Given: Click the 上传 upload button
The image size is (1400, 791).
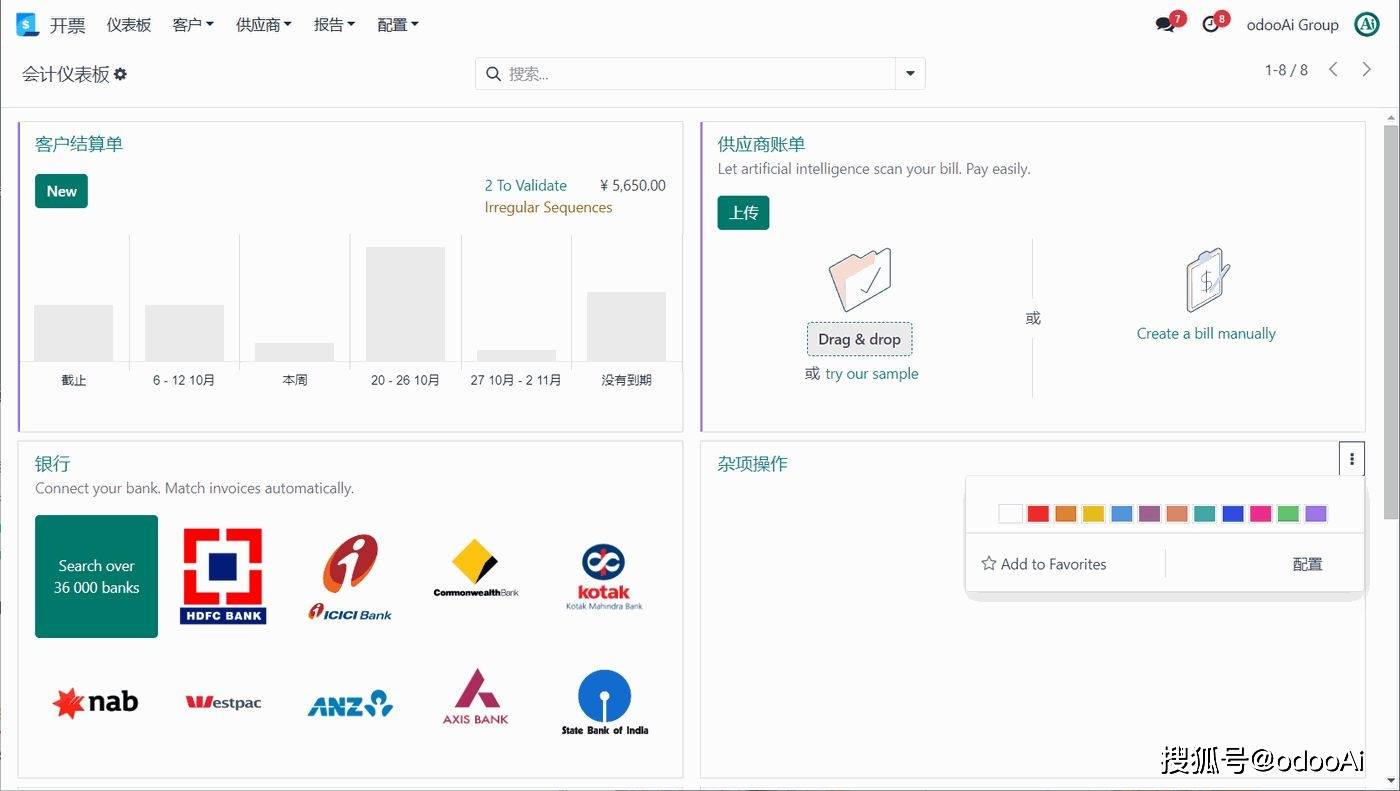Looking at the screenshot, I should (743, 213).
